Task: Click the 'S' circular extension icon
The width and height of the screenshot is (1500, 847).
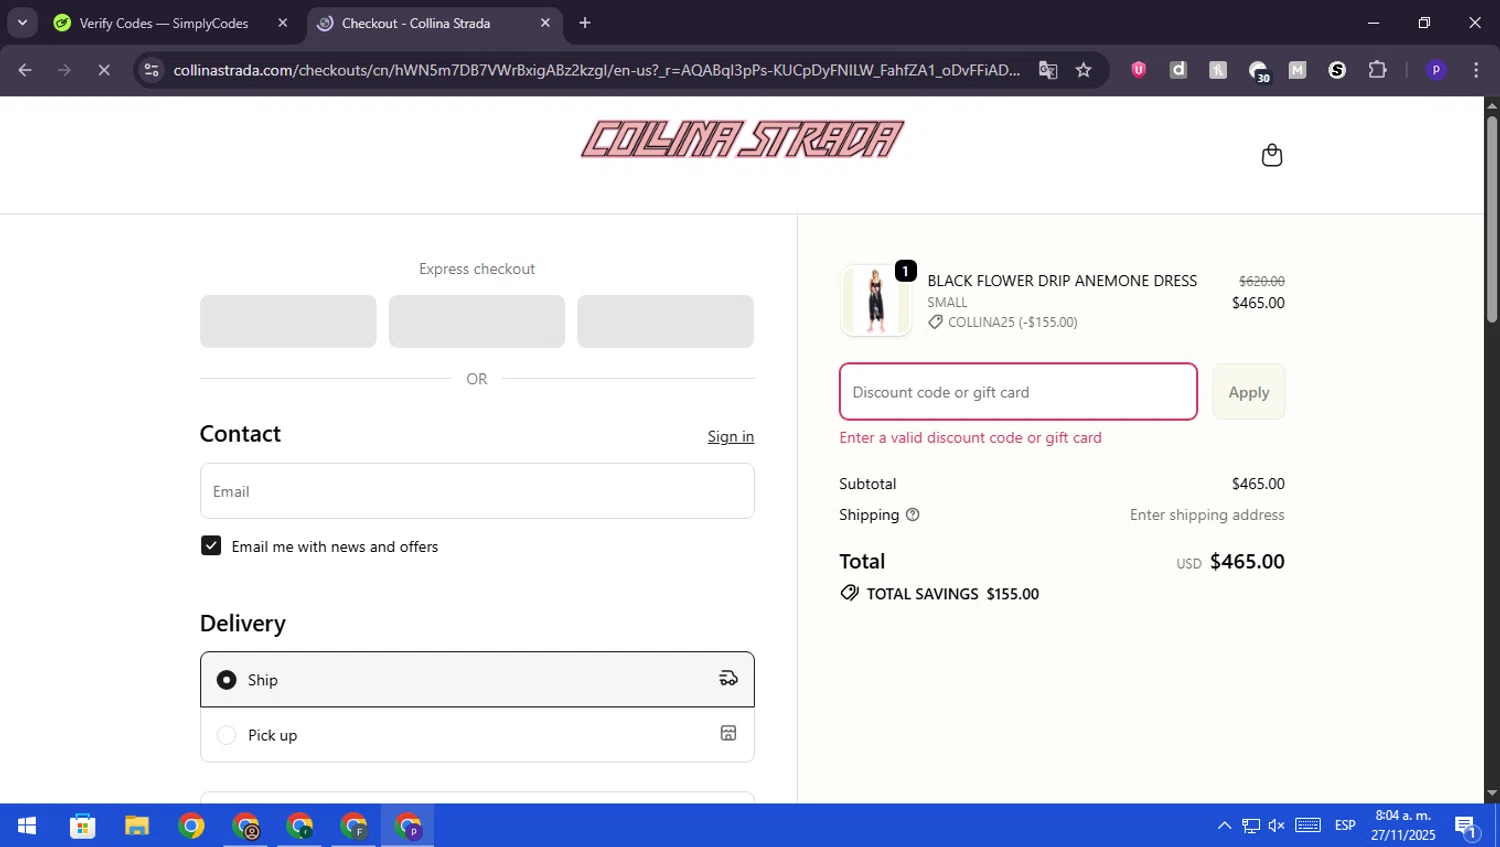Action: pos(1337,70)
